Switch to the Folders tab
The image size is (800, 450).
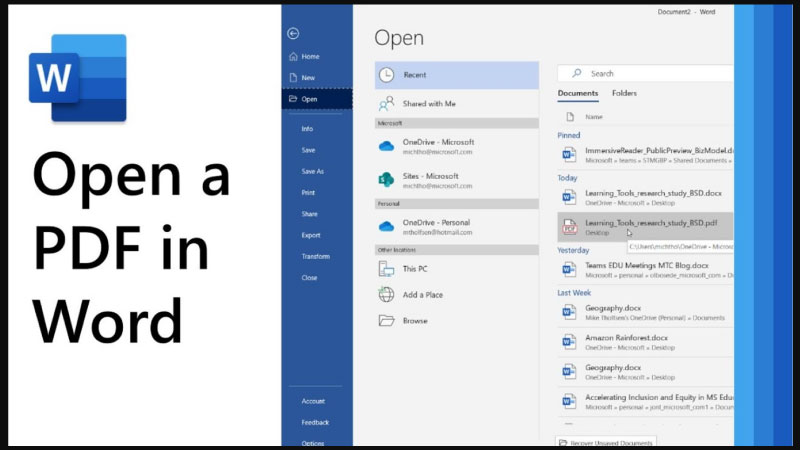tap(624, 94)
